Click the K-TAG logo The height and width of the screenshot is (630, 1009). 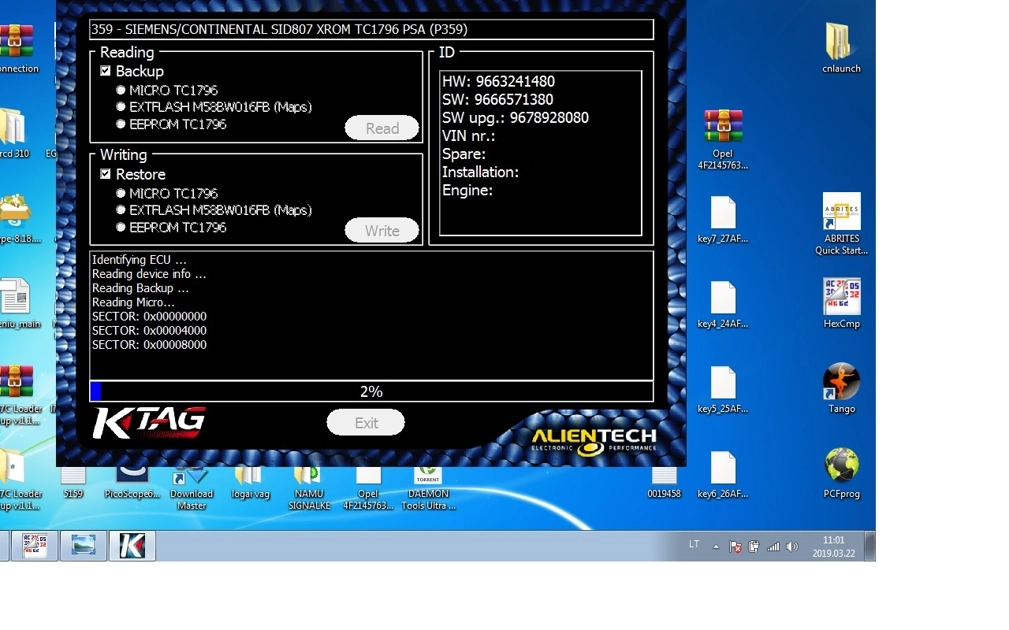pos(149,422)
